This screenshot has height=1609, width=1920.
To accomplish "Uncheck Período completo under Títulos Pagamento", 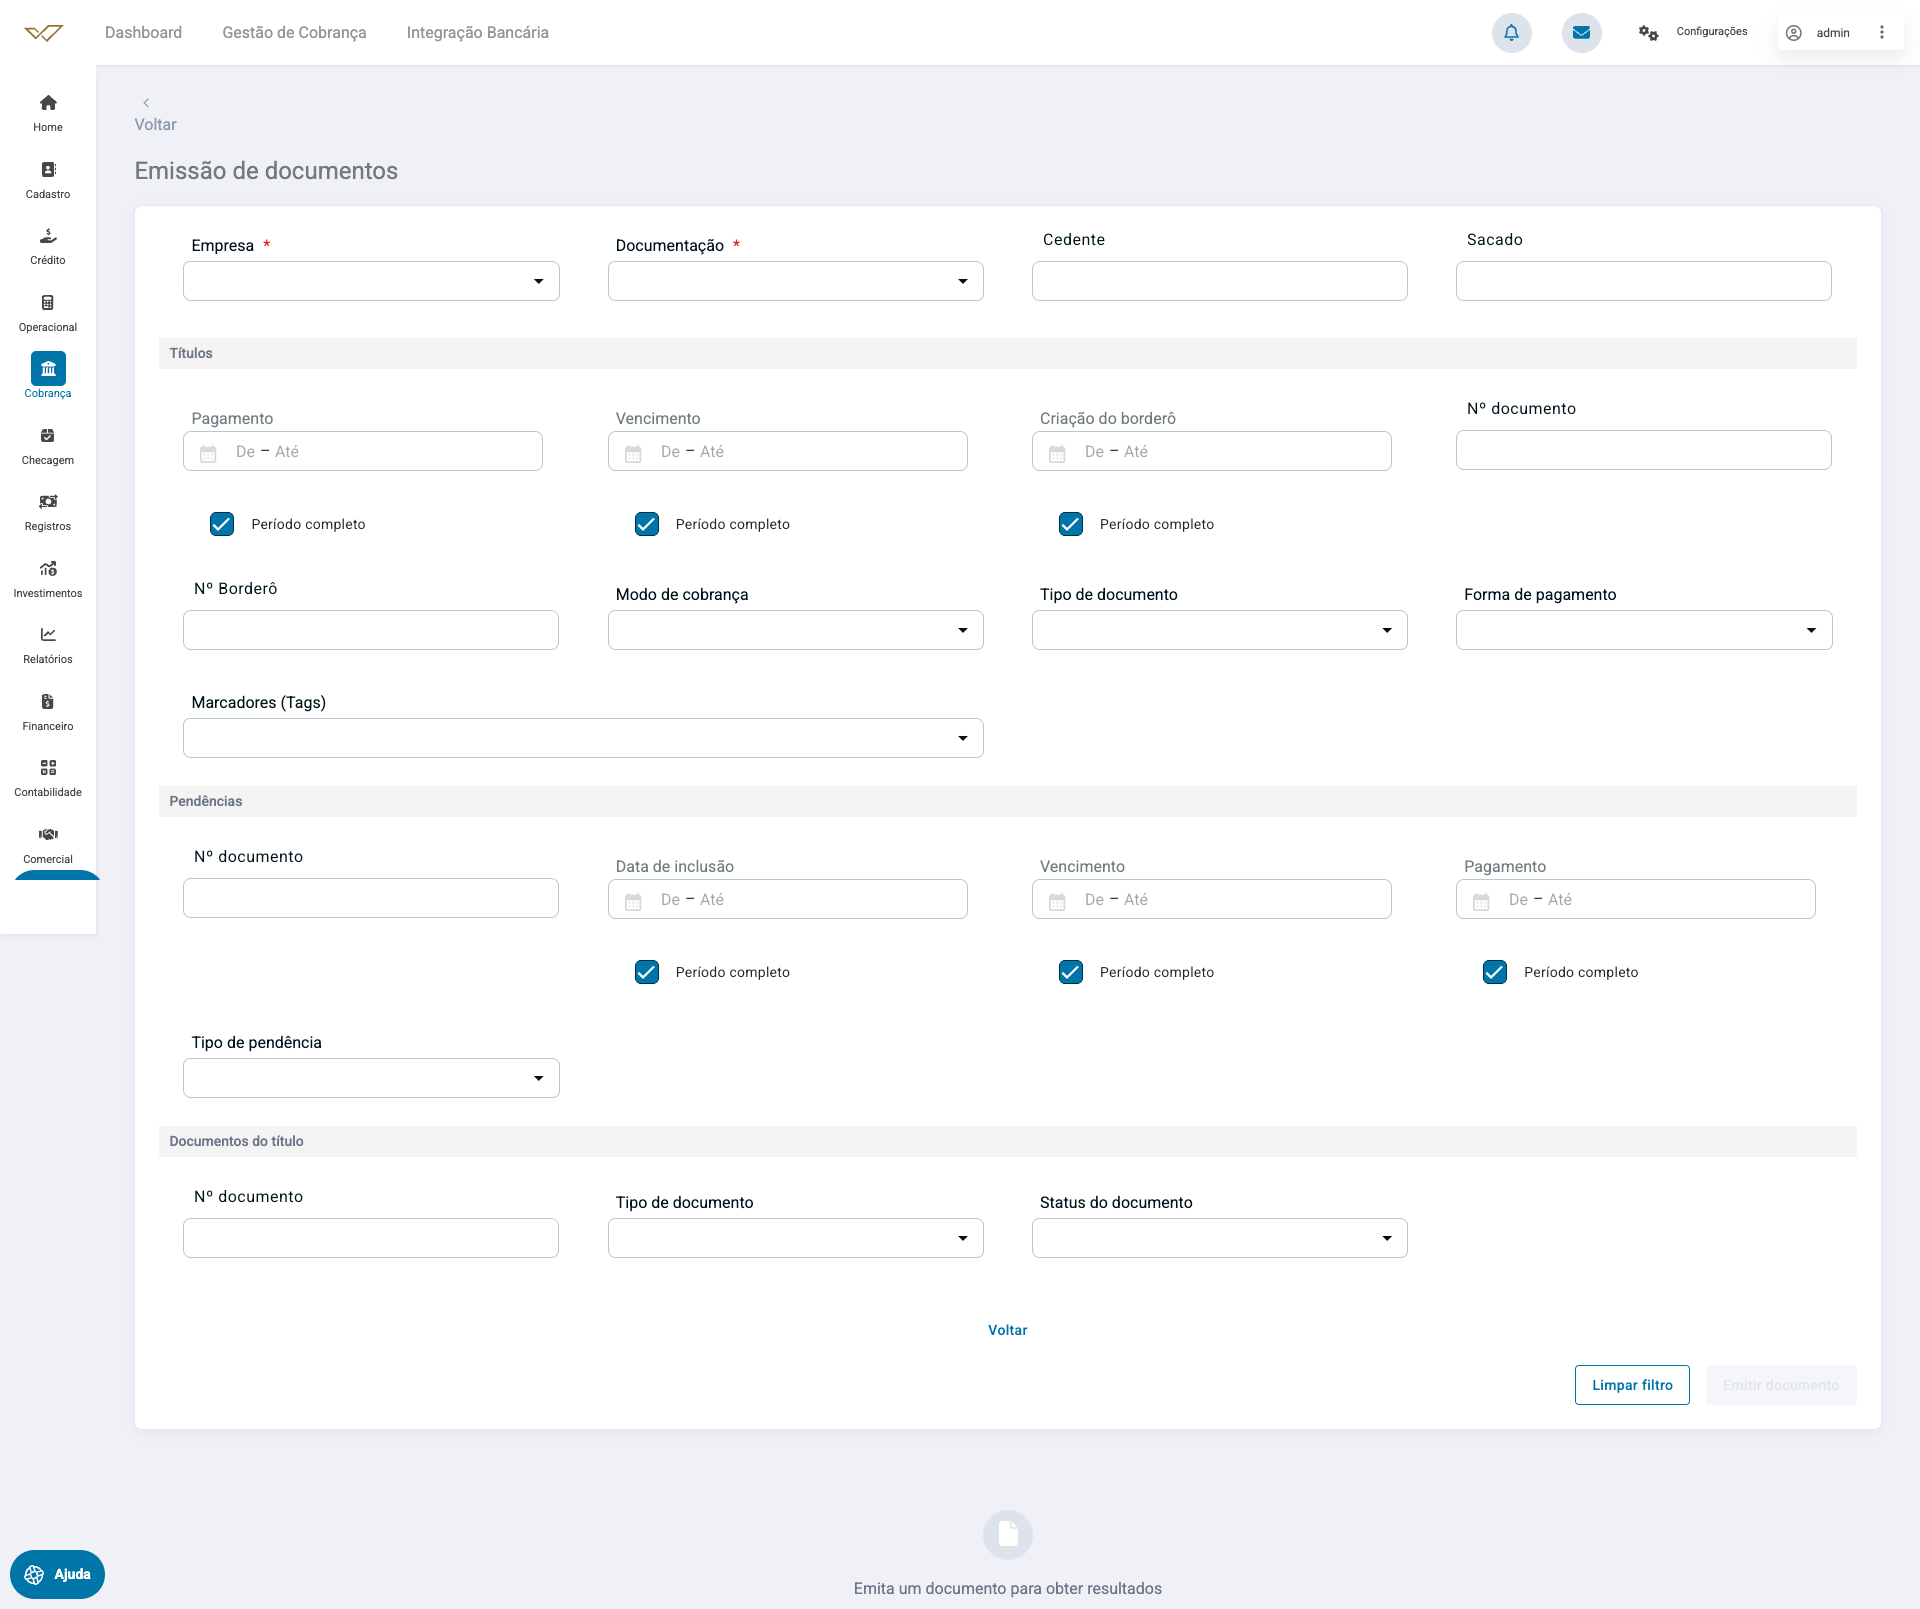I will point(222,524).
